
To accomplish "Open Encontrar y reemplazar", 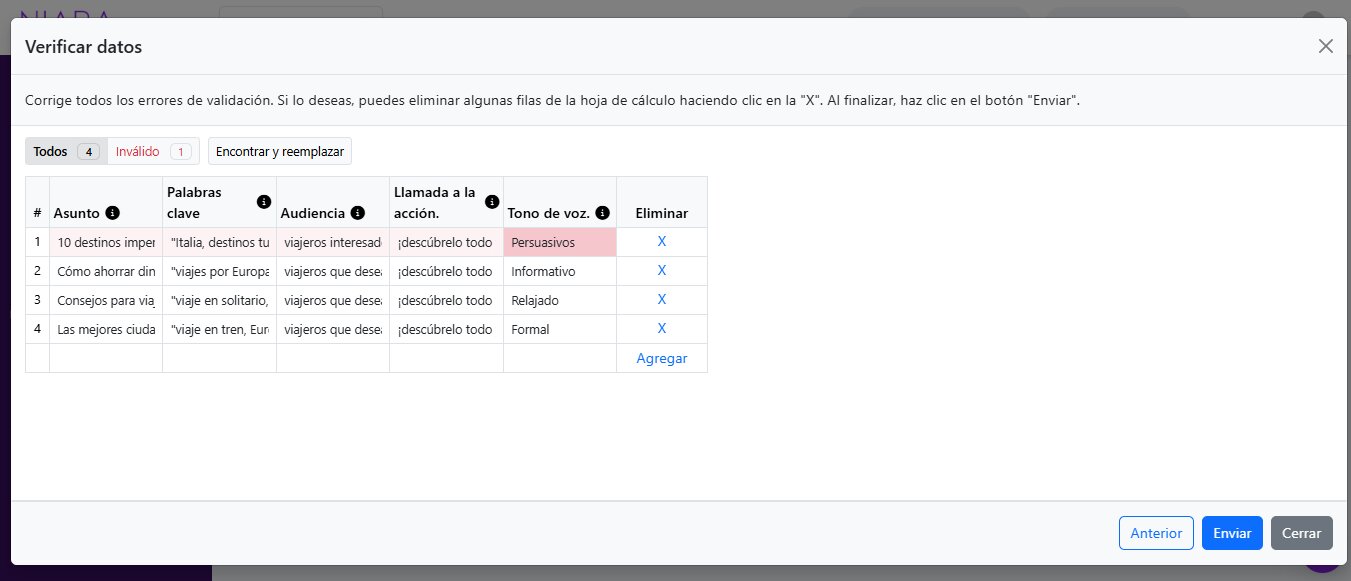I will (279, 151).
